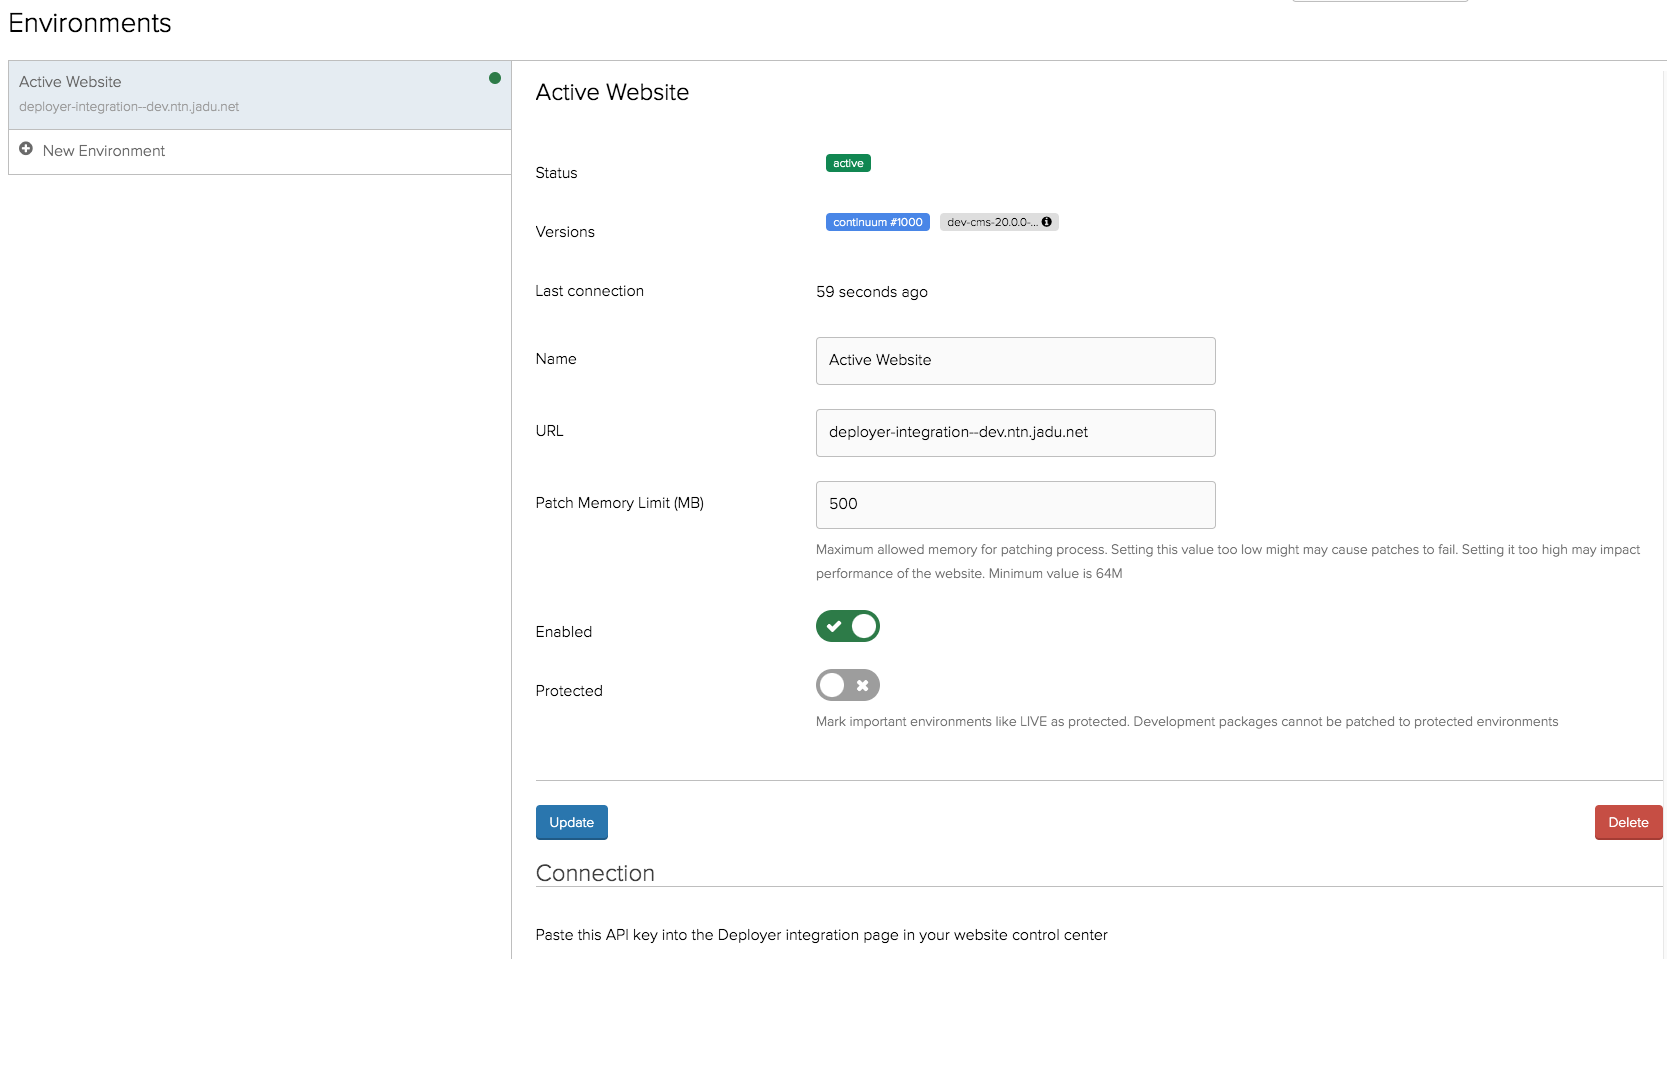Click the Environments page heading
This screenshot has width=1667, height=1079.
tap(90, 23)
